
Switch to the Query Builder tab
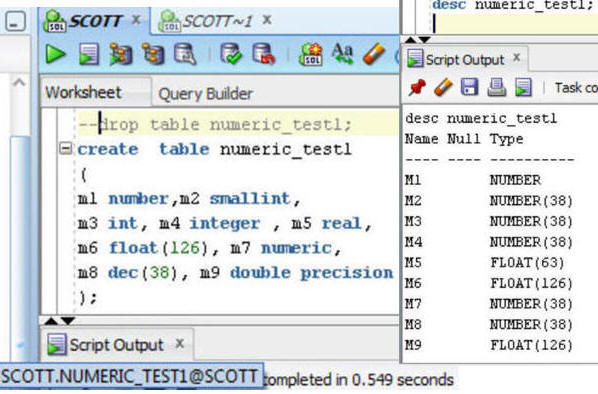206,93
